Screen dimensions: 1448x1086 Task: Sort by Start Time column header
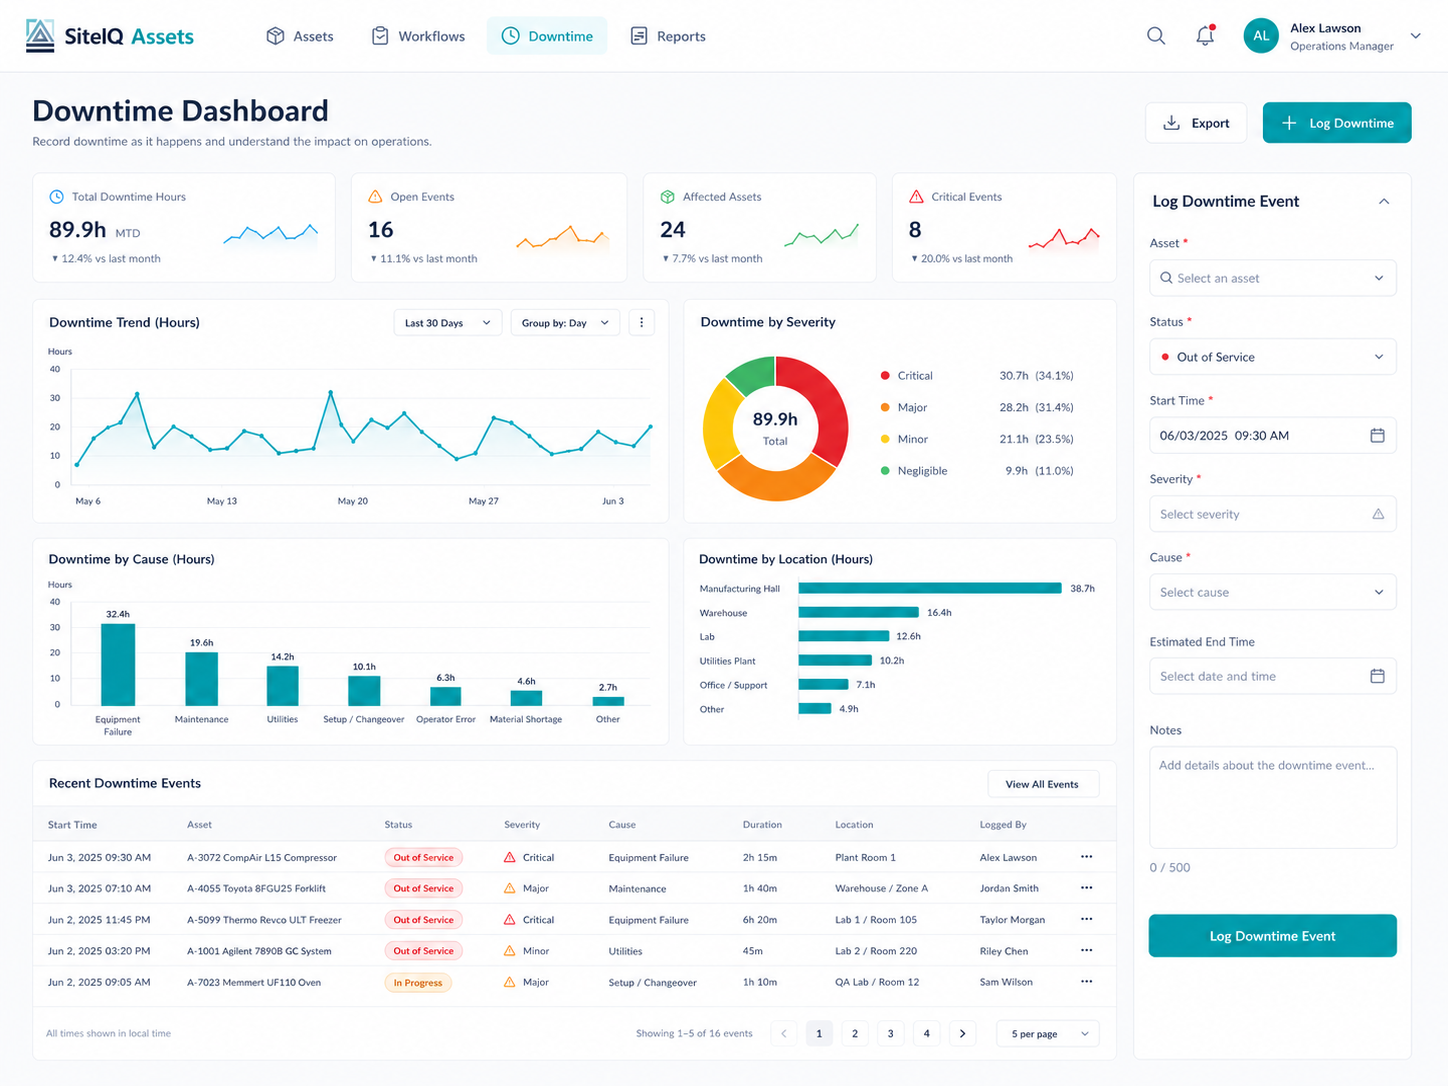click(72, 825)
